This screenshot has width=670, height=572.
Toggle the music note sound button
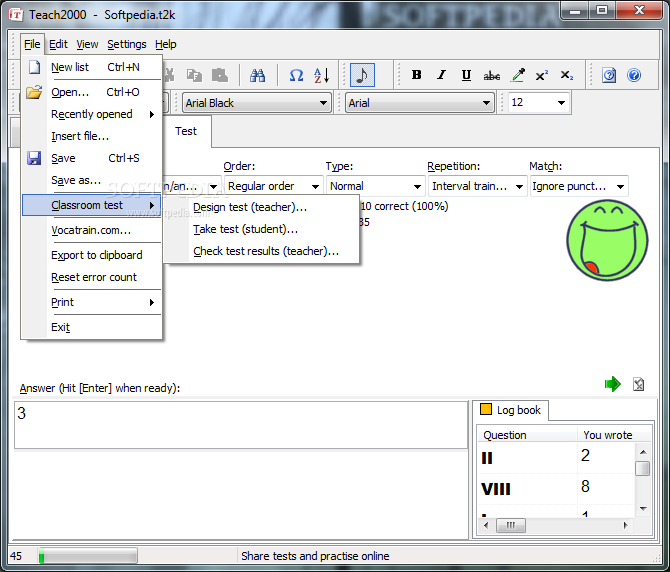coord(362,75)
